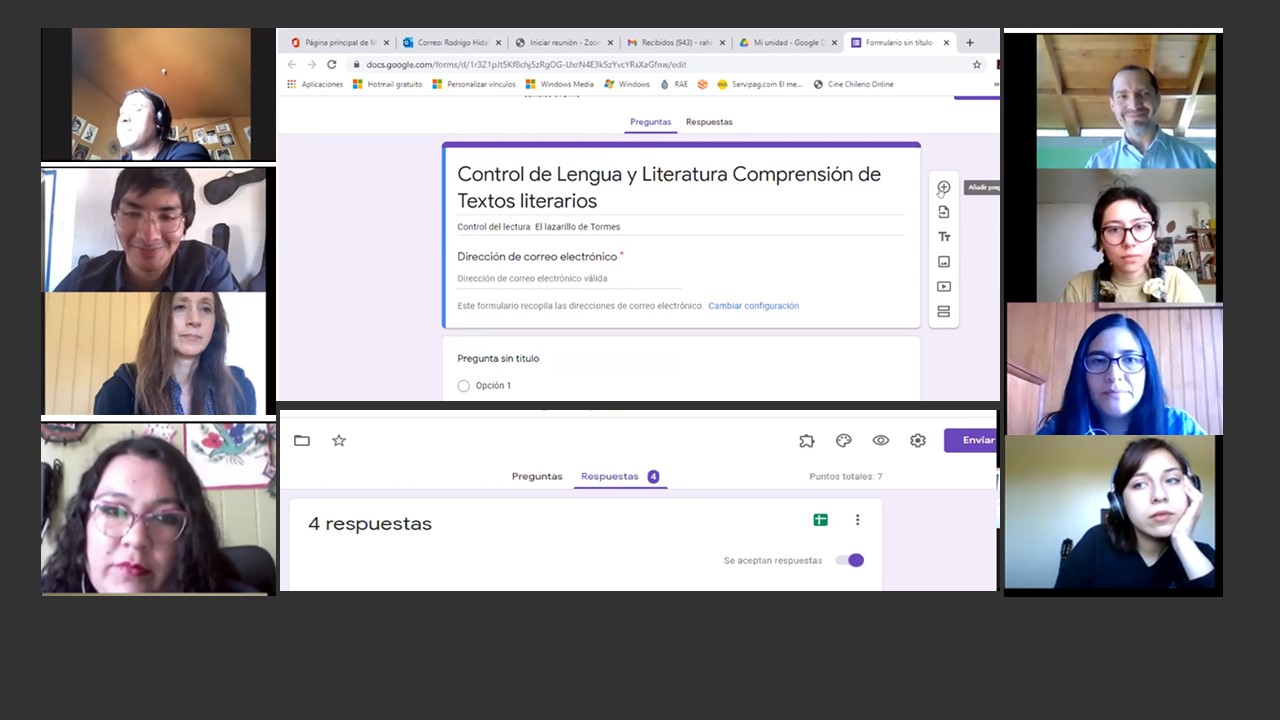Open the 'Mi unidad - Google Drive' browser tab
Viewport: 1280px width, 720px height.
pos(785,43)
